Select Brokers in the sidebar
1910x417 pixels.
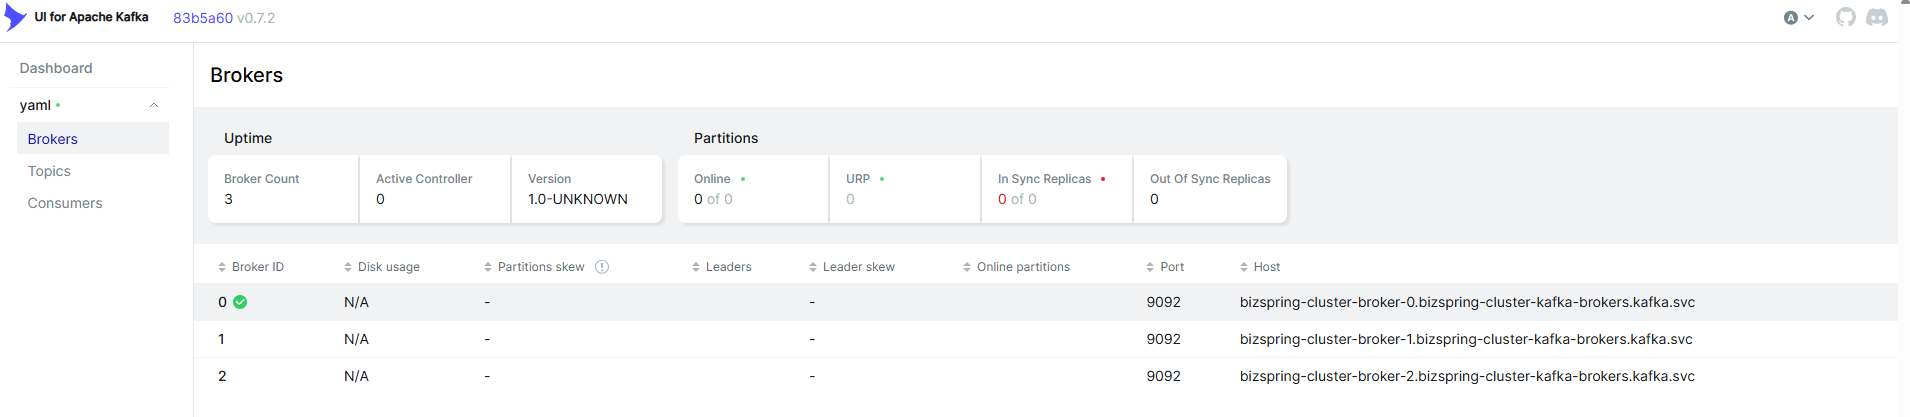(53, 139)
